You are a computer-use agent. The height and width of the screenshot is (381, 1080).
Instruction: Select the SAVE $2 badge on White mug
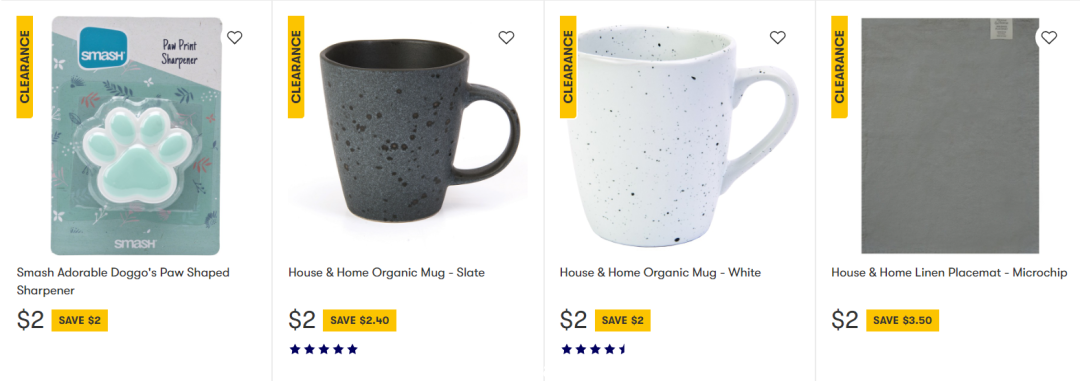click(x=623, y=320)
